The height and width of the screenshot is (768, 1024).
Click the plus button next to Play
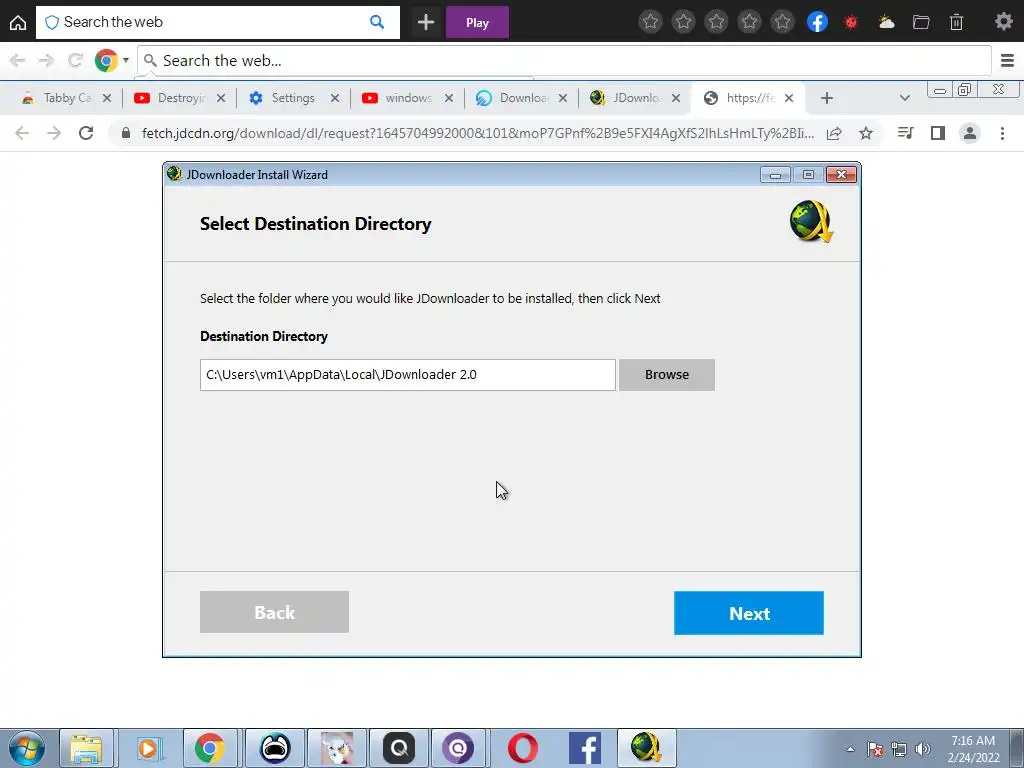[426, 22]
